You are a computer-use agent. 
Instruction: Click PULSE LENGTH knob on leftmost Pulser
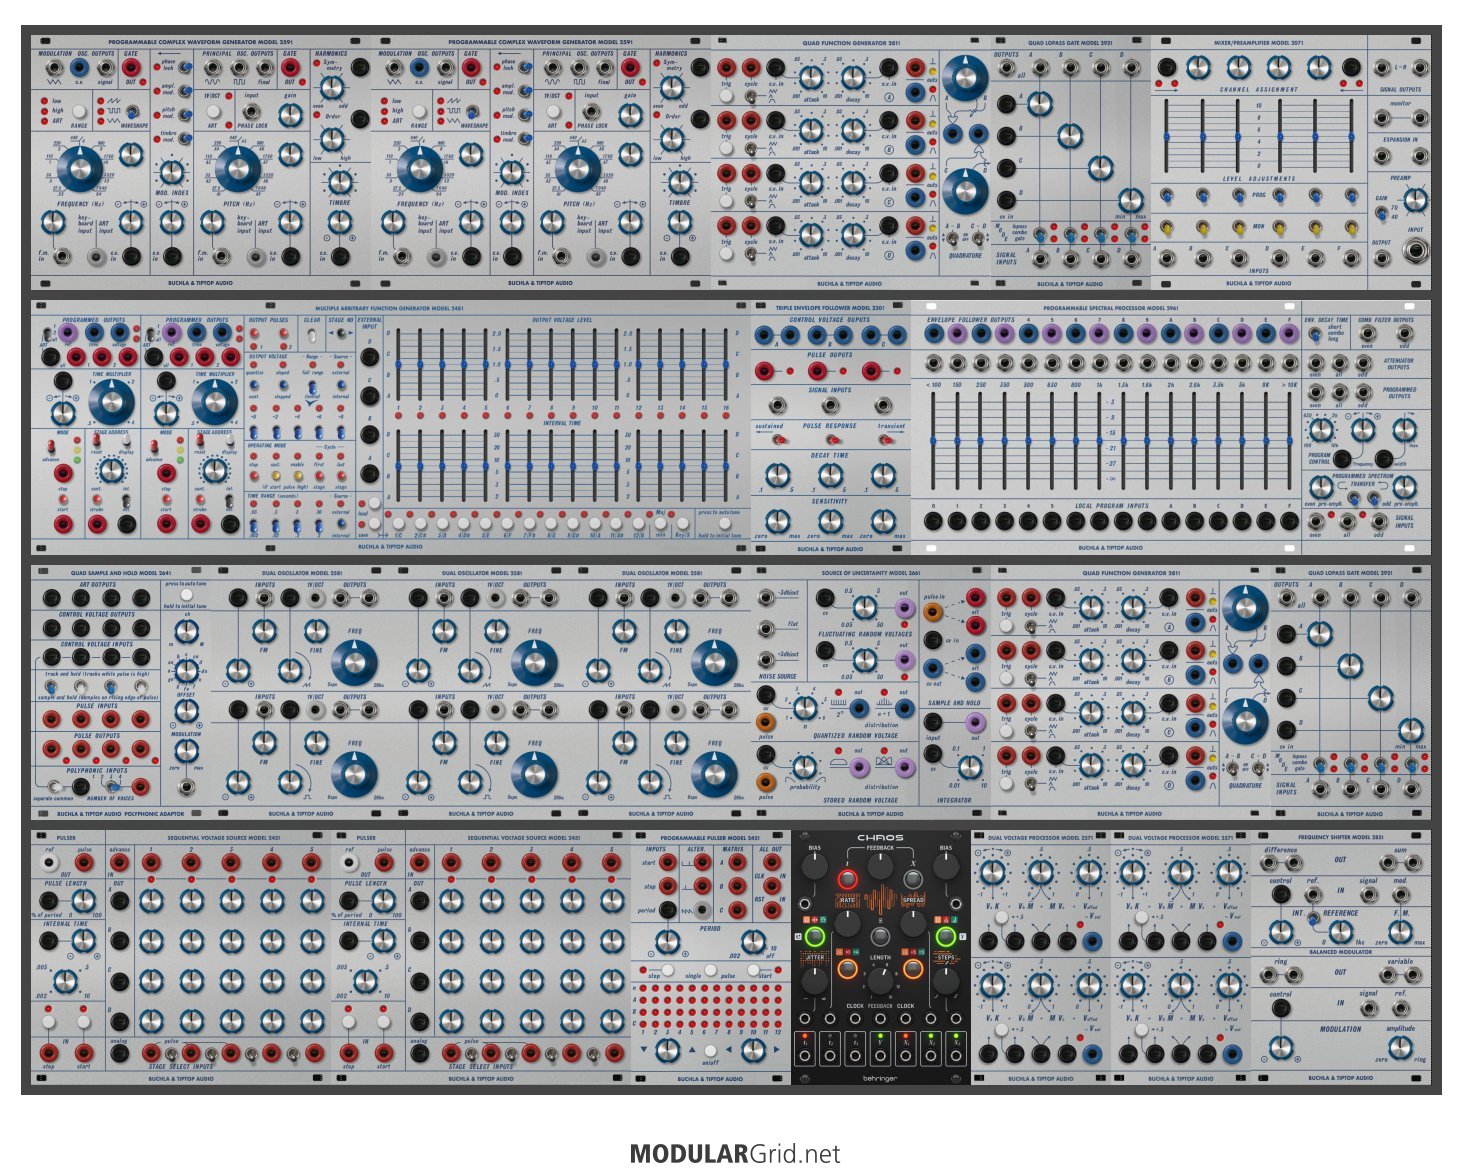click(84, 900)
